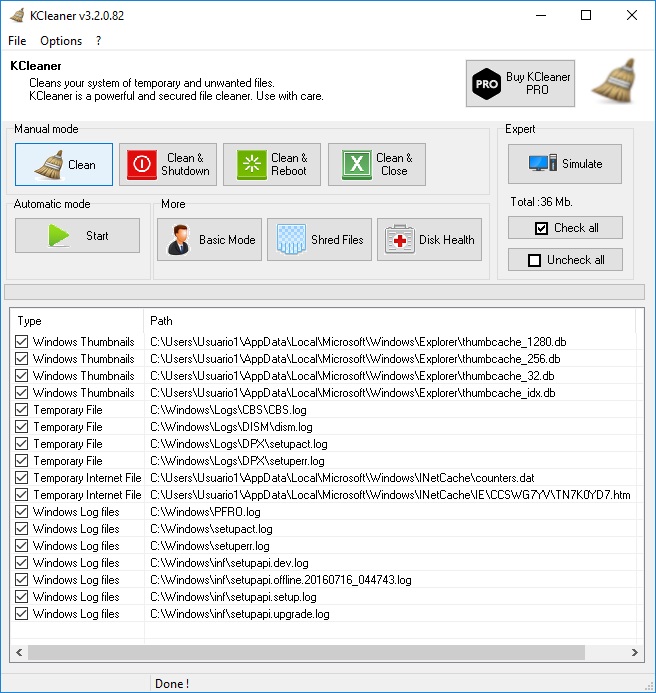Click the large broom logo in header
This screenshot has height=693, width=656.
[615, 80]
